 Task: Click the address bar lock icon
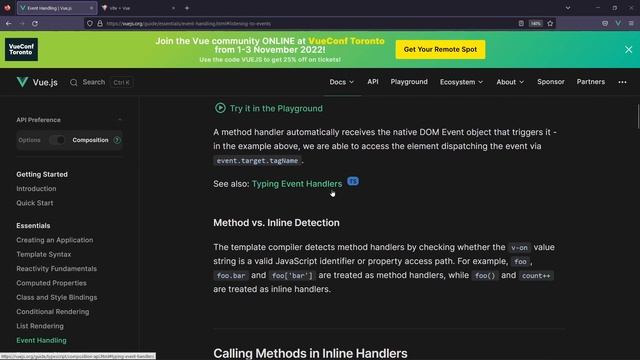coord(100,24)
